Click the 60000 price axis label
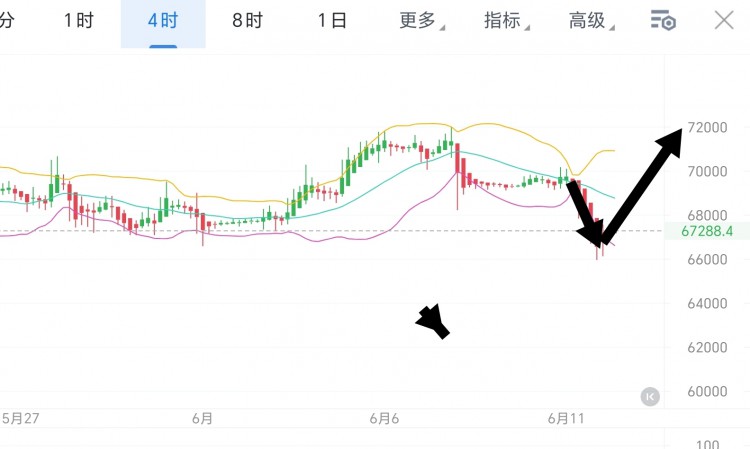Screen dimensions: 750x449 tap(708, 391)
